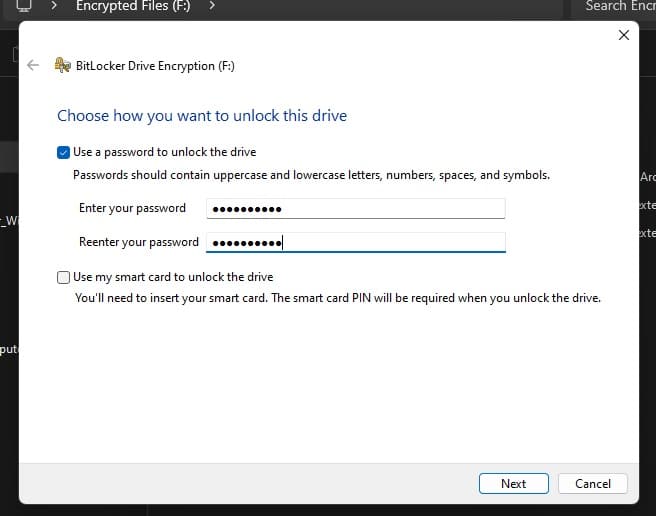Enable 'Use my smart card to unlock the drive'

click(63, 277)
